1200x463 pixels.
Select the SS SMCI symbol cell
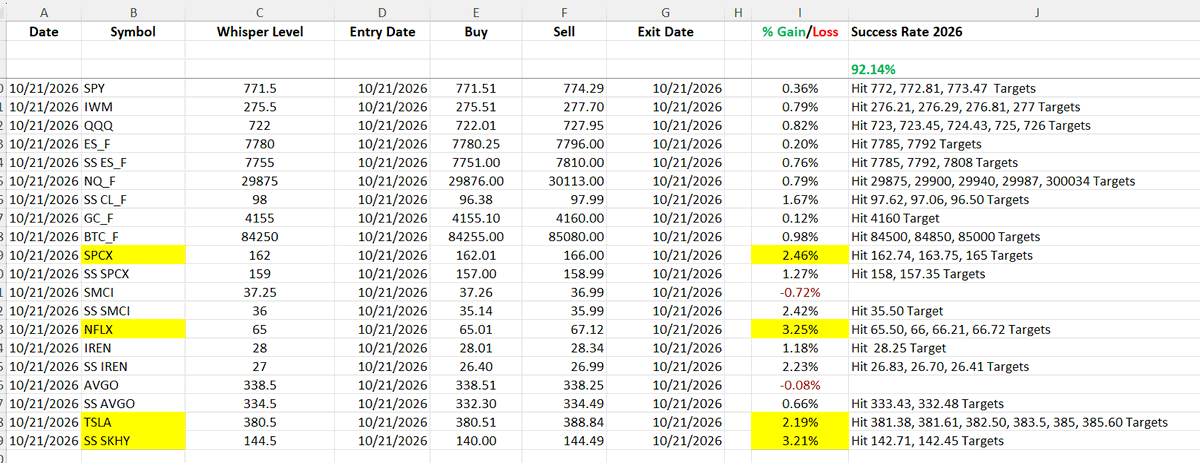click(134, 311)
